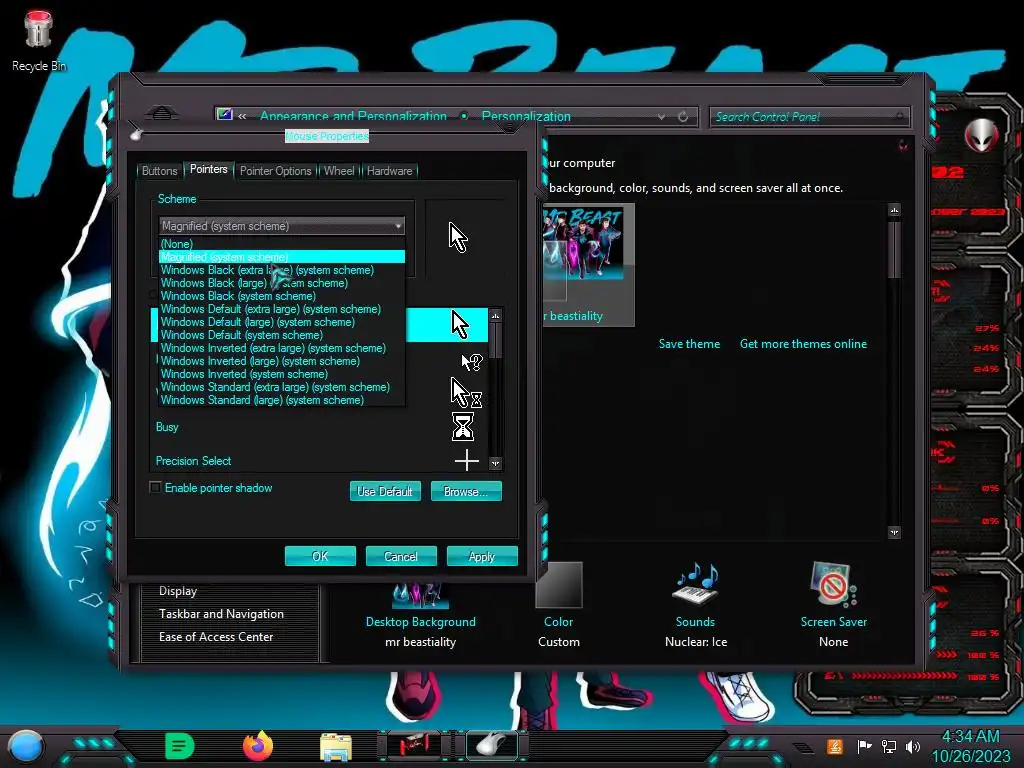Choose Windows Inverted (extra large) scheme
Viewport: 1024px width, 768px height.
pos(281,348)
